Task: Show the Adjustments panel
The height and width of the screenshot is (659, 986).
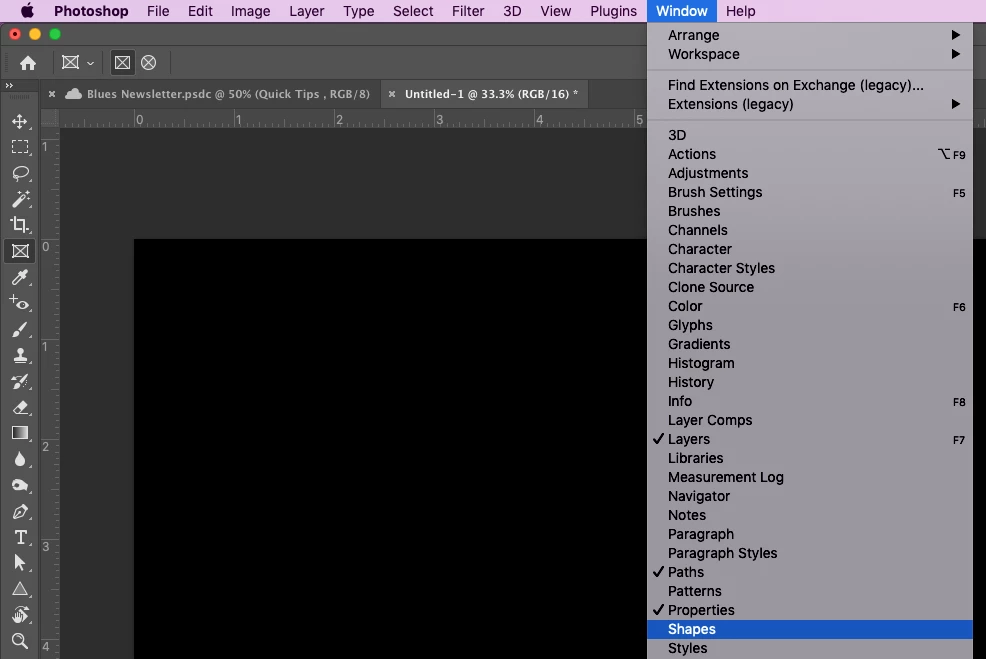Action: 810,174
